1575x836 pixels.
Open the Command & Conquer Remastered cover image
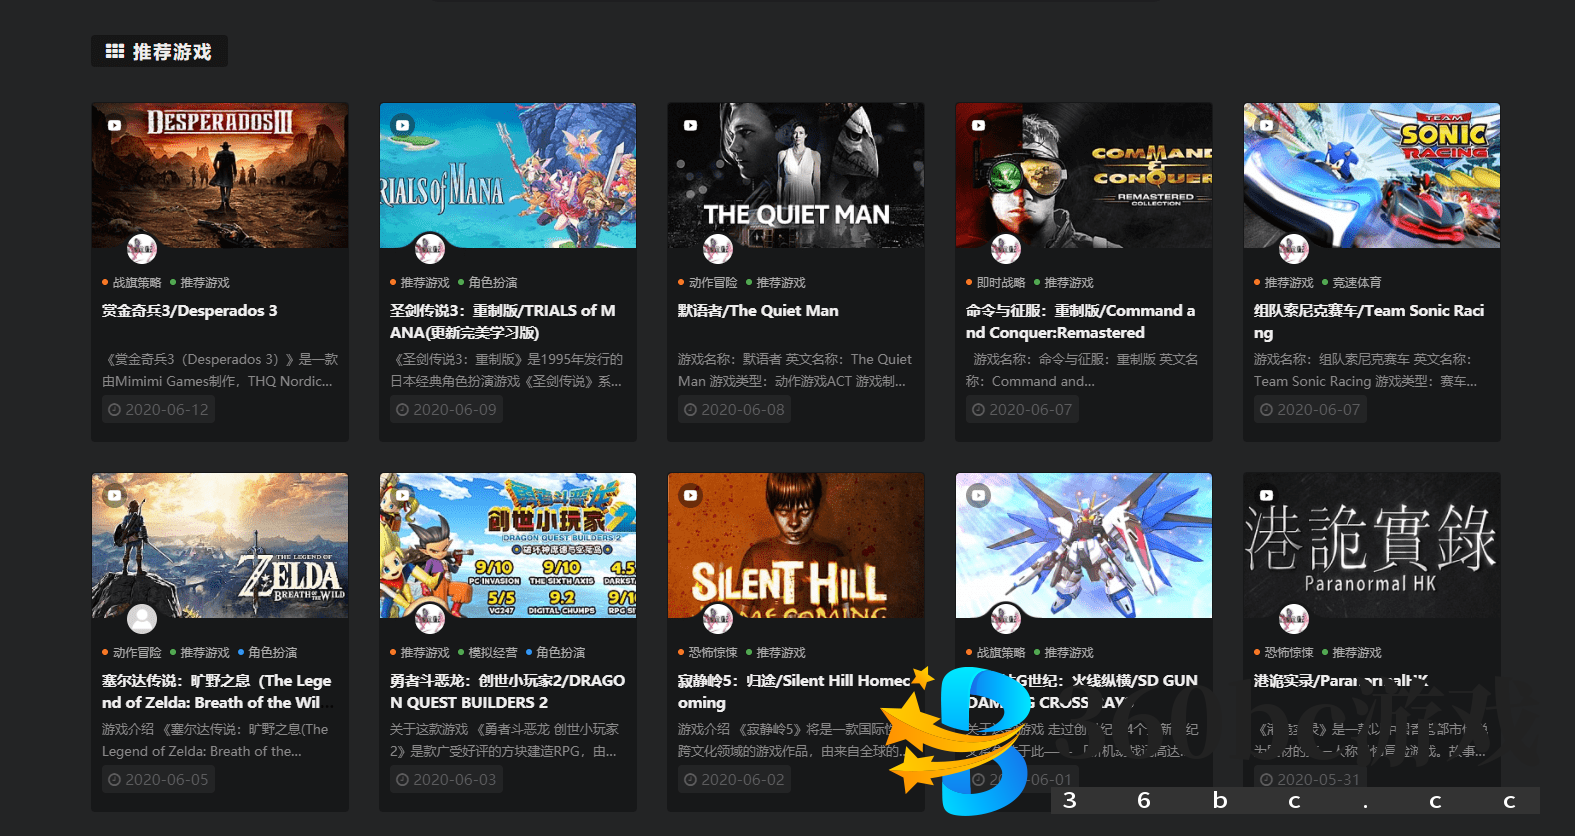tap(1084, 175)
